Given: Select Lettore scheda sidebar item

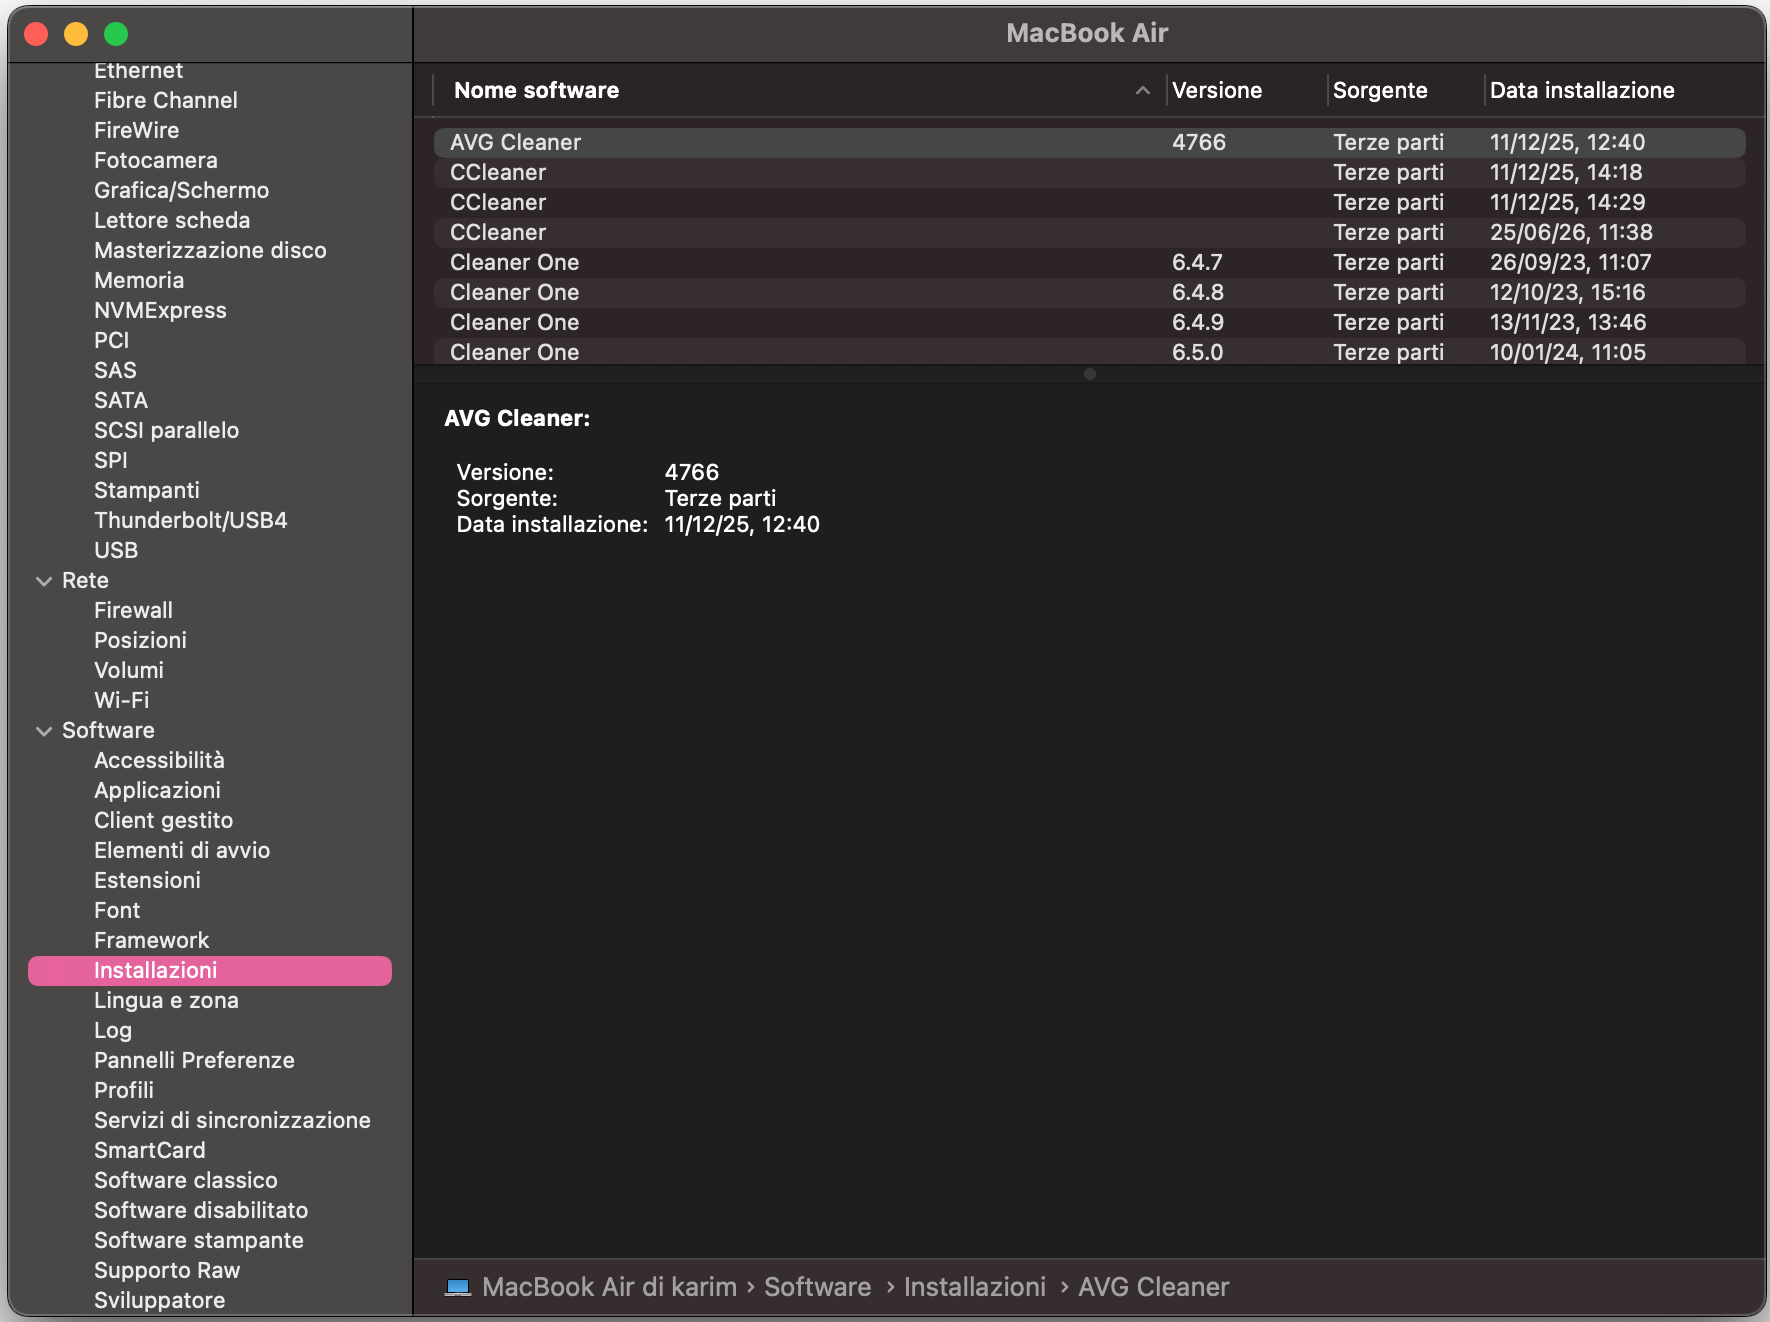Looking at the screenshot, I should click(172, 220).
